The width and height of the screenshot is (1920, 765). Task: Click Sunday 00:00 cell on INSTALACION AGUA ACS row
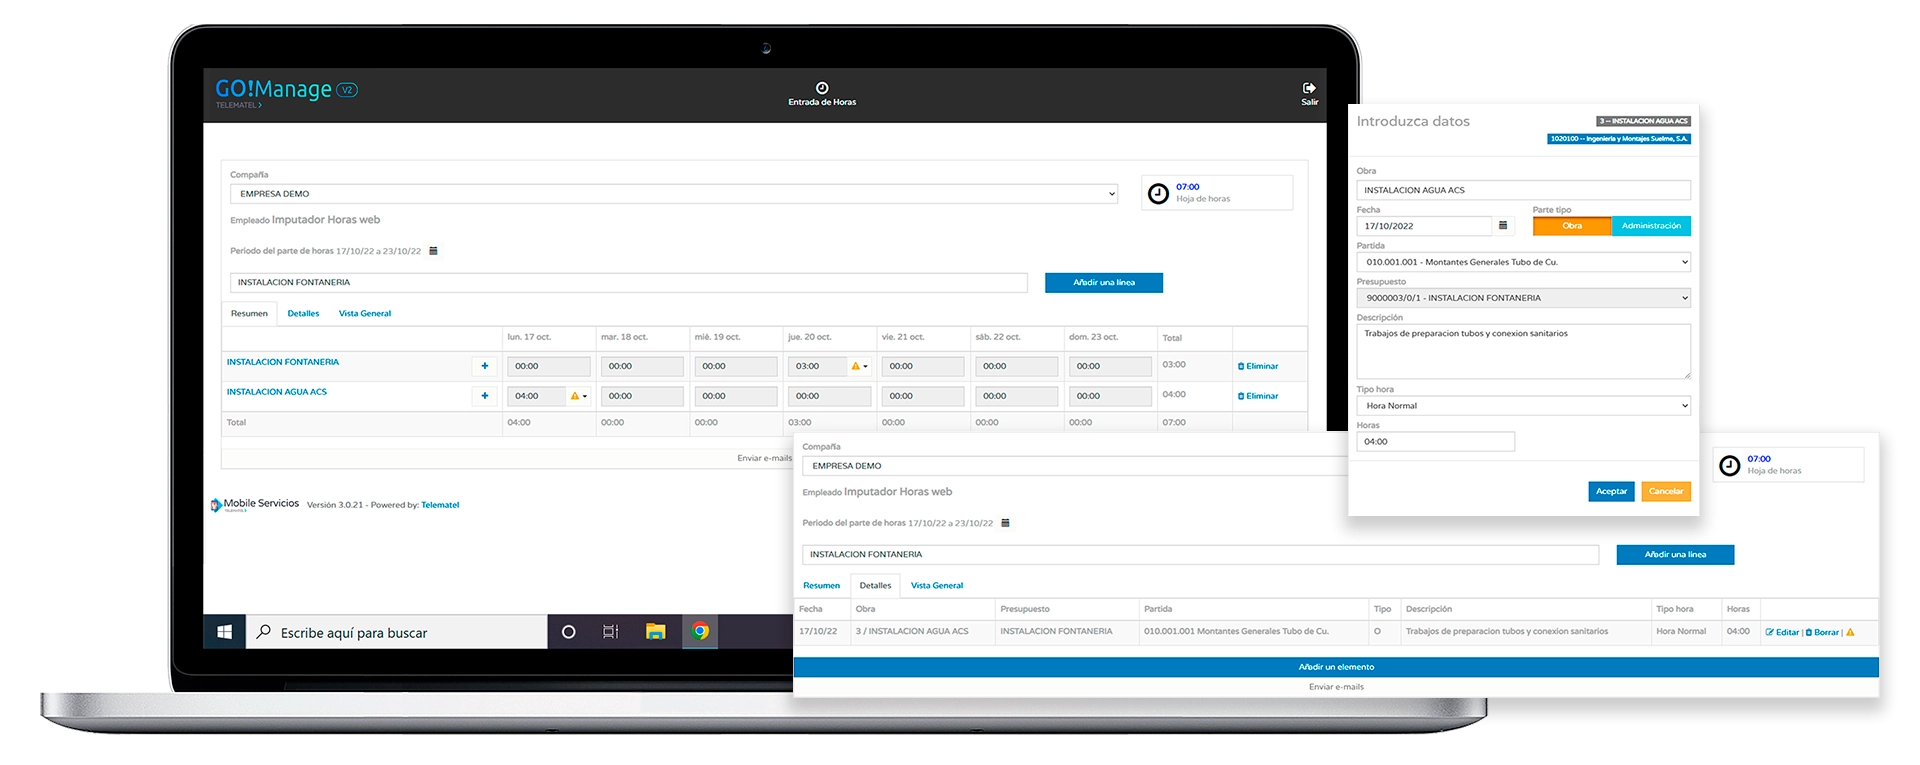[1110, 397]
